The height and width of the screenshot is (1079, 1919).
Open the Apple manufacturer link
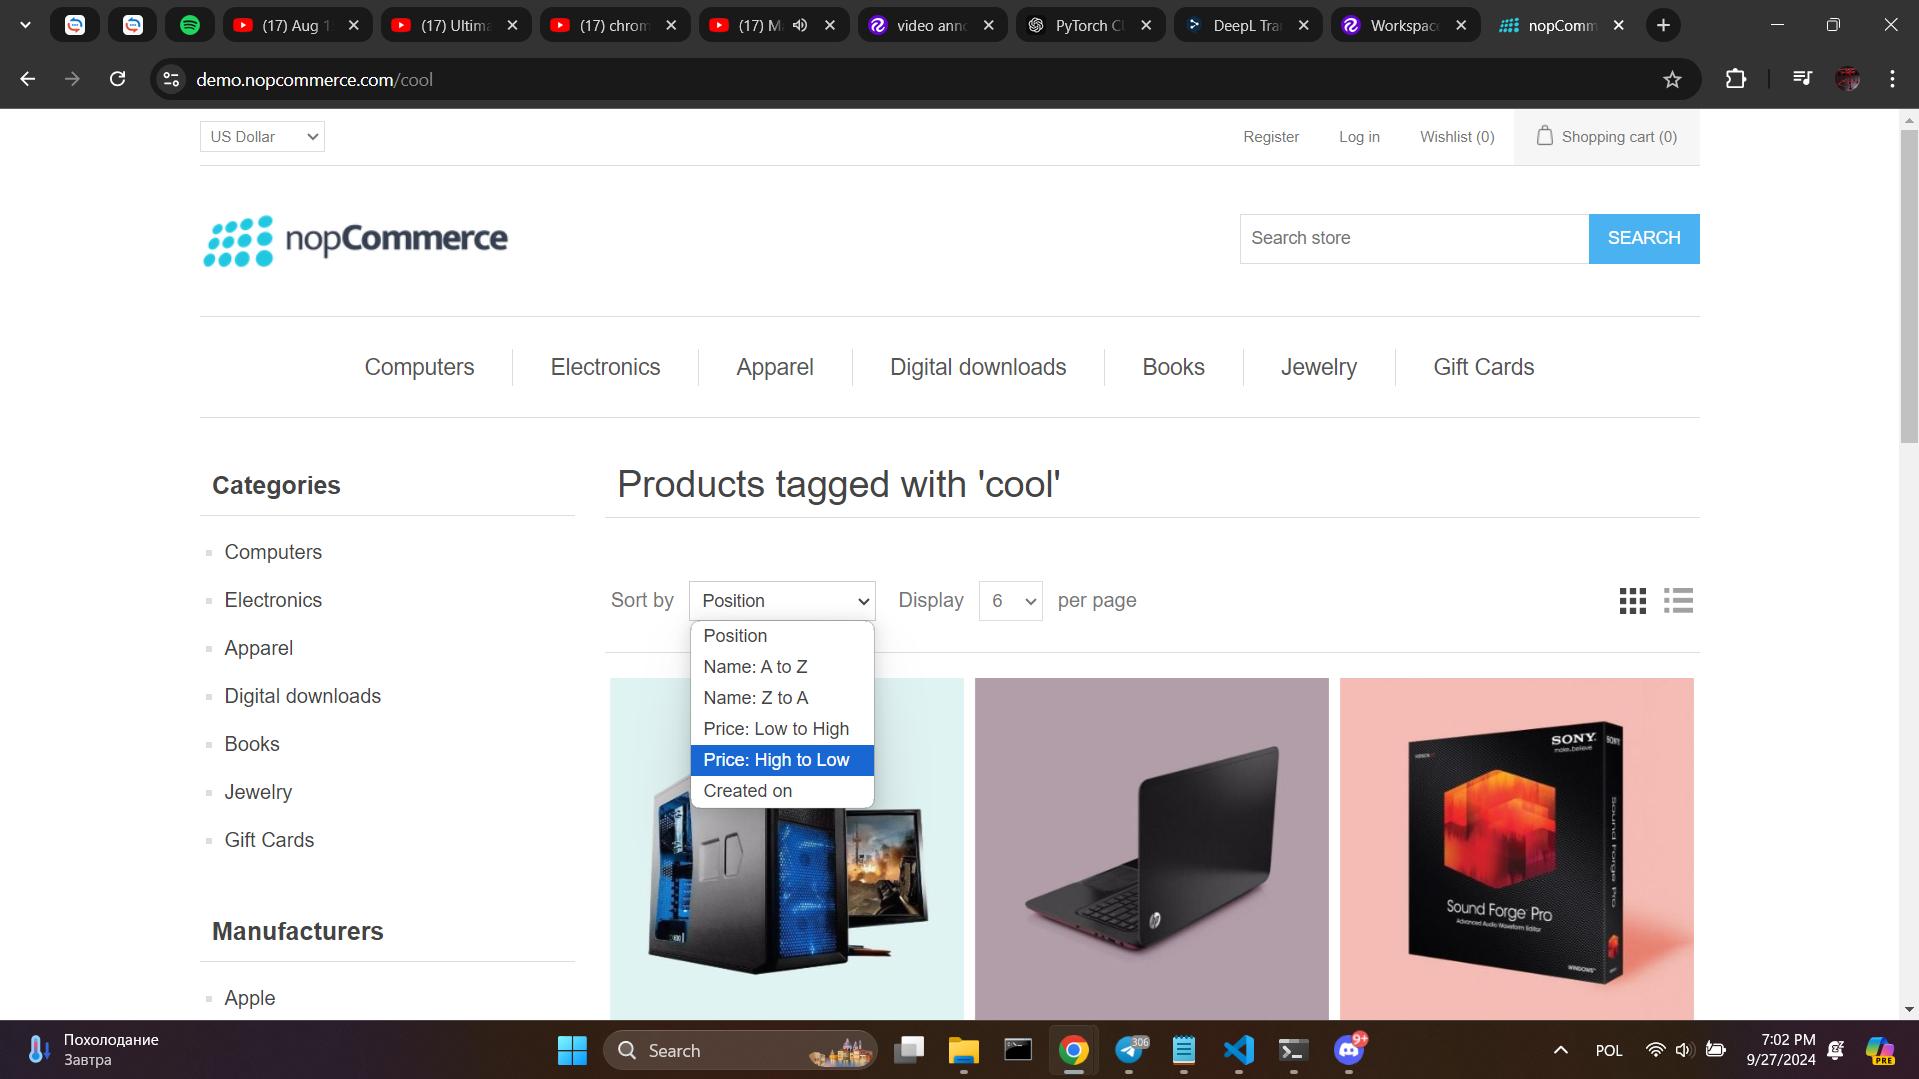(250, 998)
